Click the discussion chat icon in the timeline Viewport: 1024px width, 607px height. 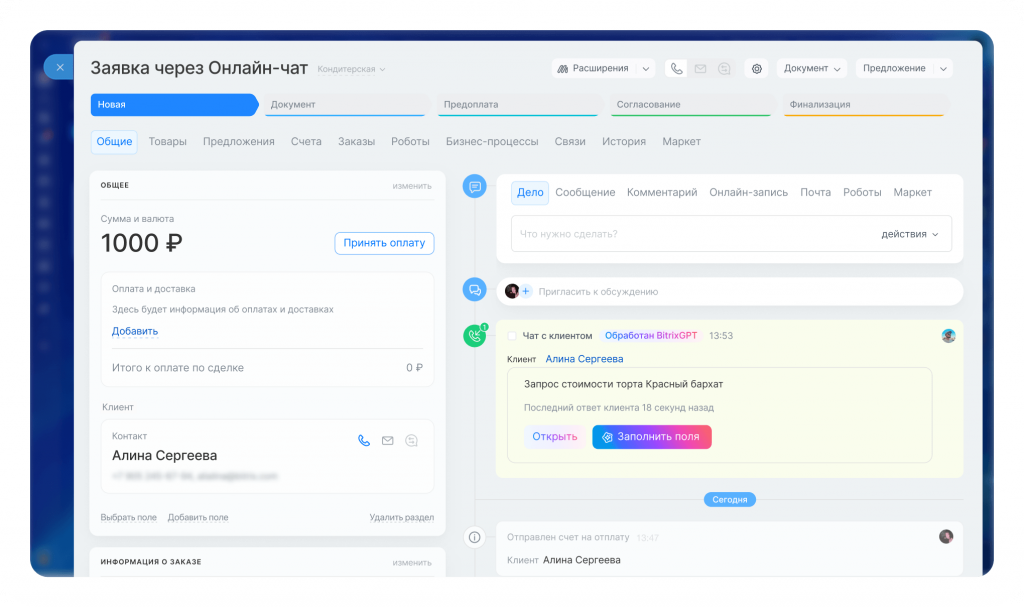[x=475, y=289]
